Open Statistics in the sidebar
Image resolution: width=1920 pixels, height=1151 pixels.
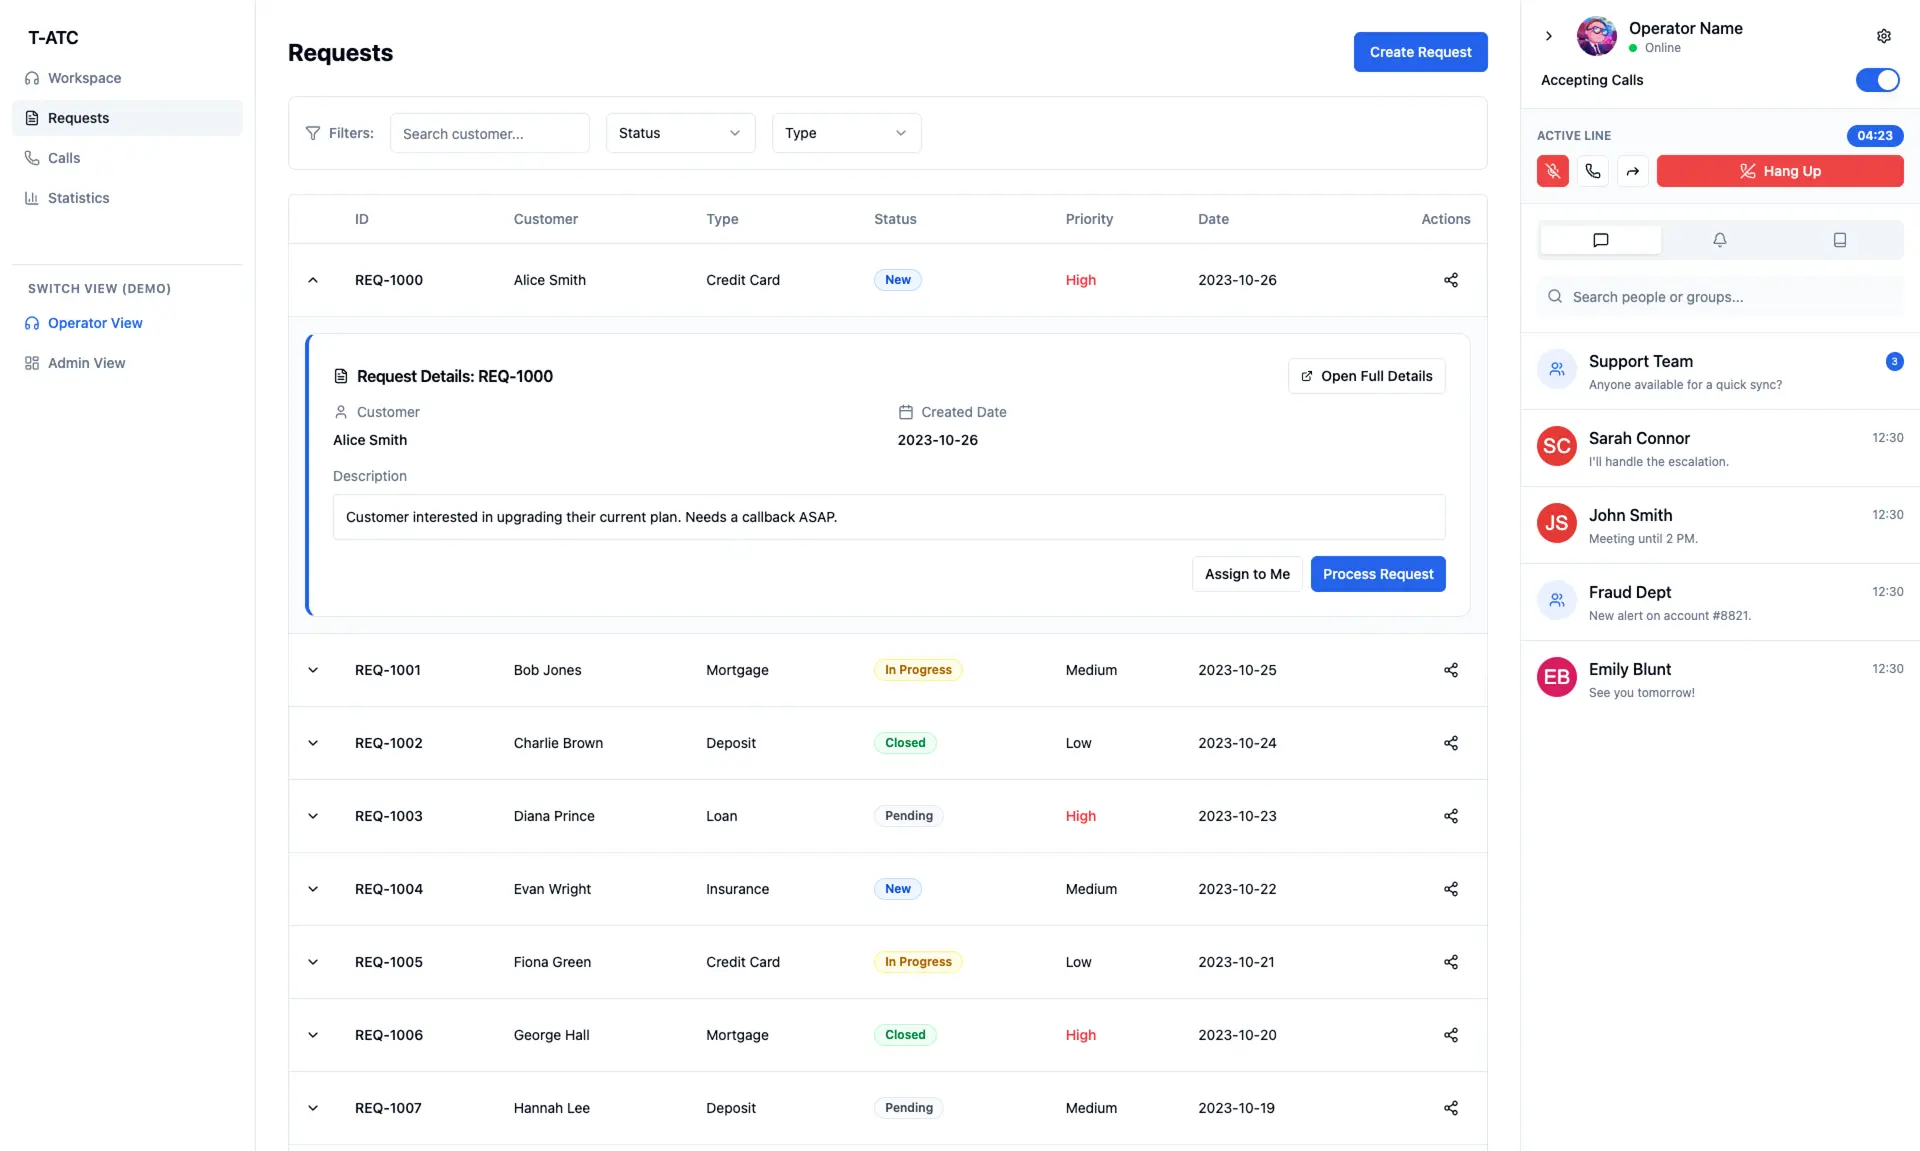click(x=78, y=198)
